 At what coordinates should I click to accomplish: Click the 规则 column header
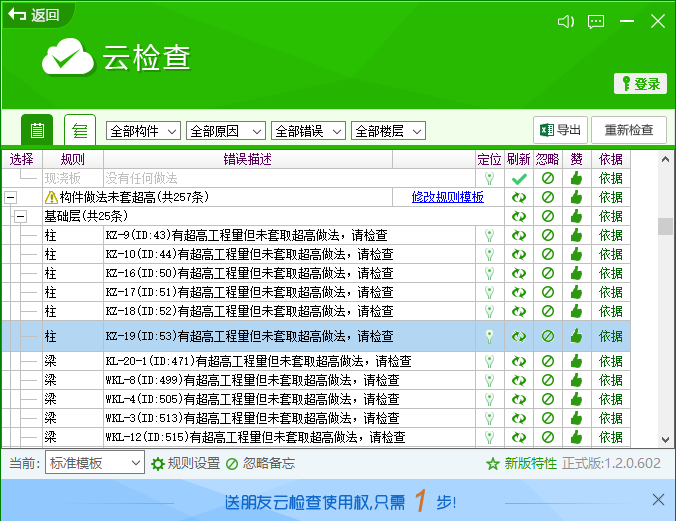click(x=72, y=160)
